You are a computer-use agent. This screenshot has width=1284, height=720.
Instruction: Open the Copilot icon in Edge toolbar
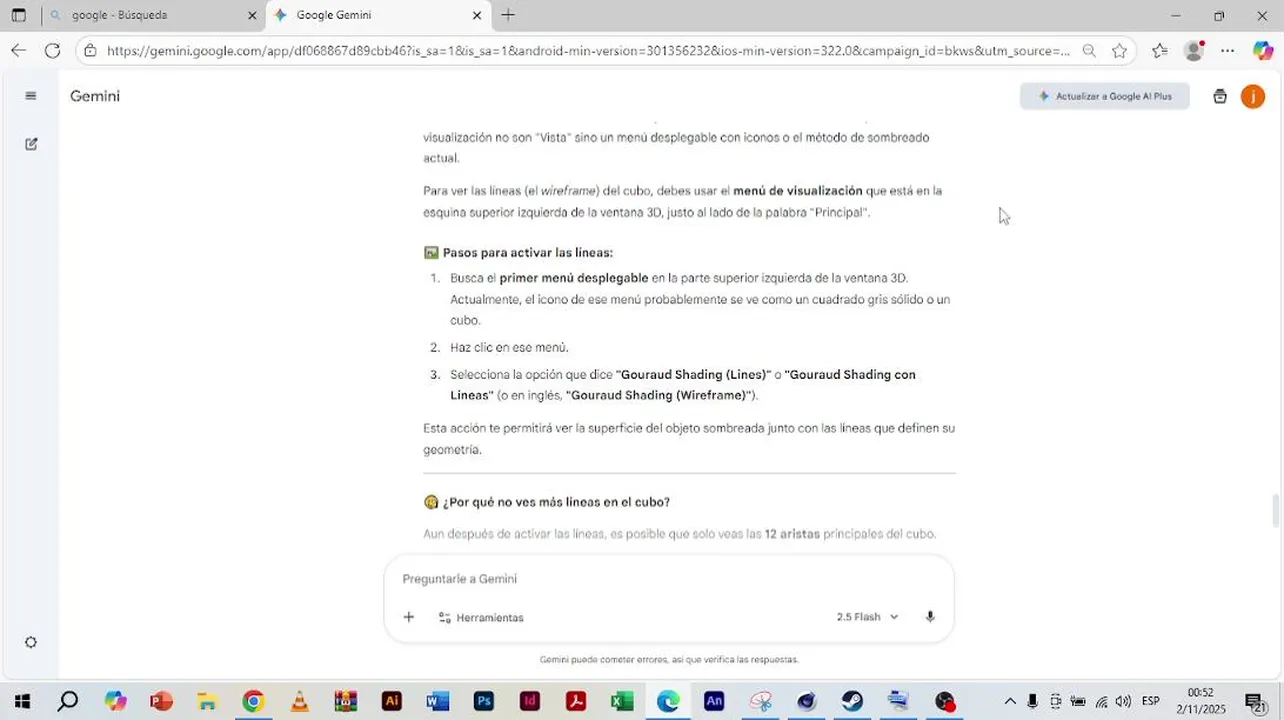click(1262, 50)
